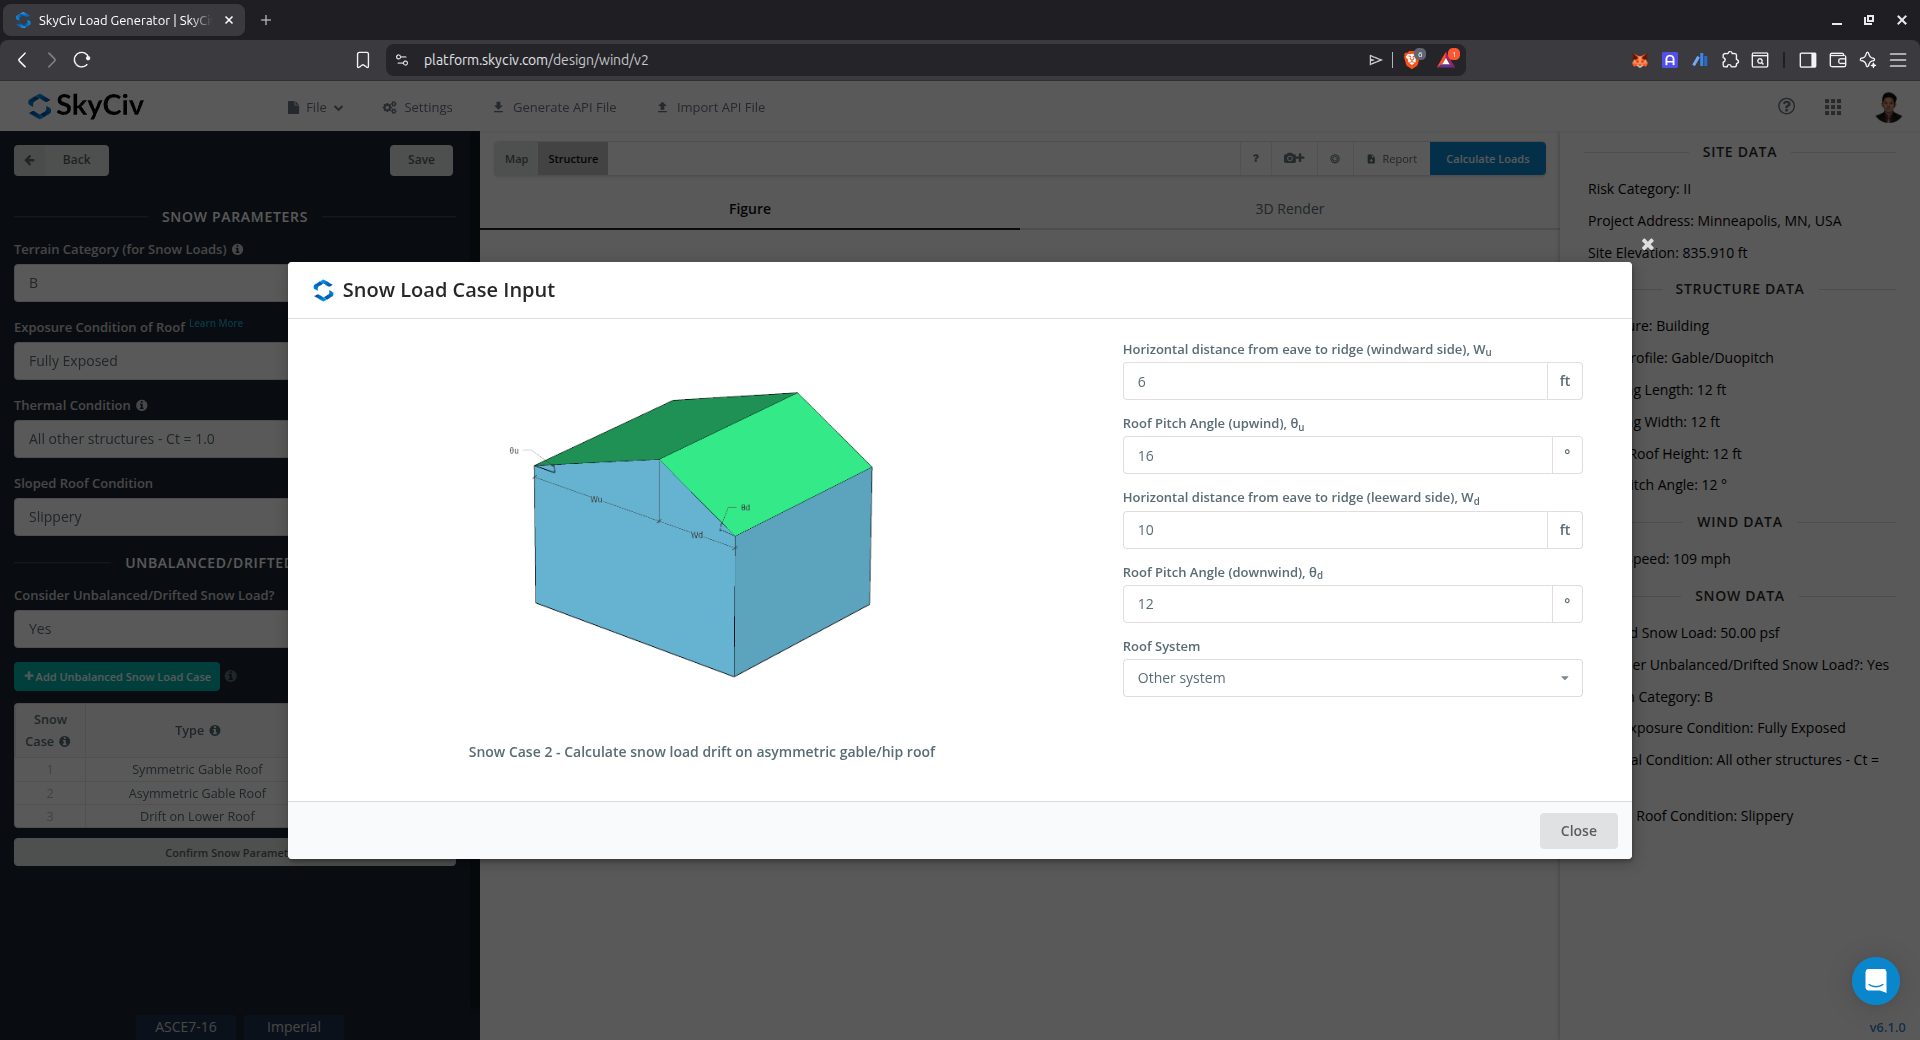Click the SkyCiv logo

(x=86, y=106)
